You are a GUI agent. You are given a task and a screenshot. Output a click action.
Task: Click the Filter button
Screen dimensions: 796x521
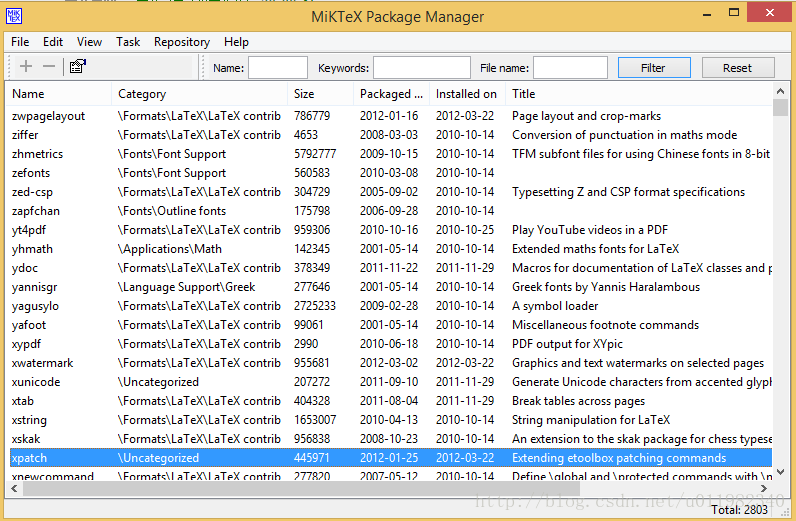[654, 68]
